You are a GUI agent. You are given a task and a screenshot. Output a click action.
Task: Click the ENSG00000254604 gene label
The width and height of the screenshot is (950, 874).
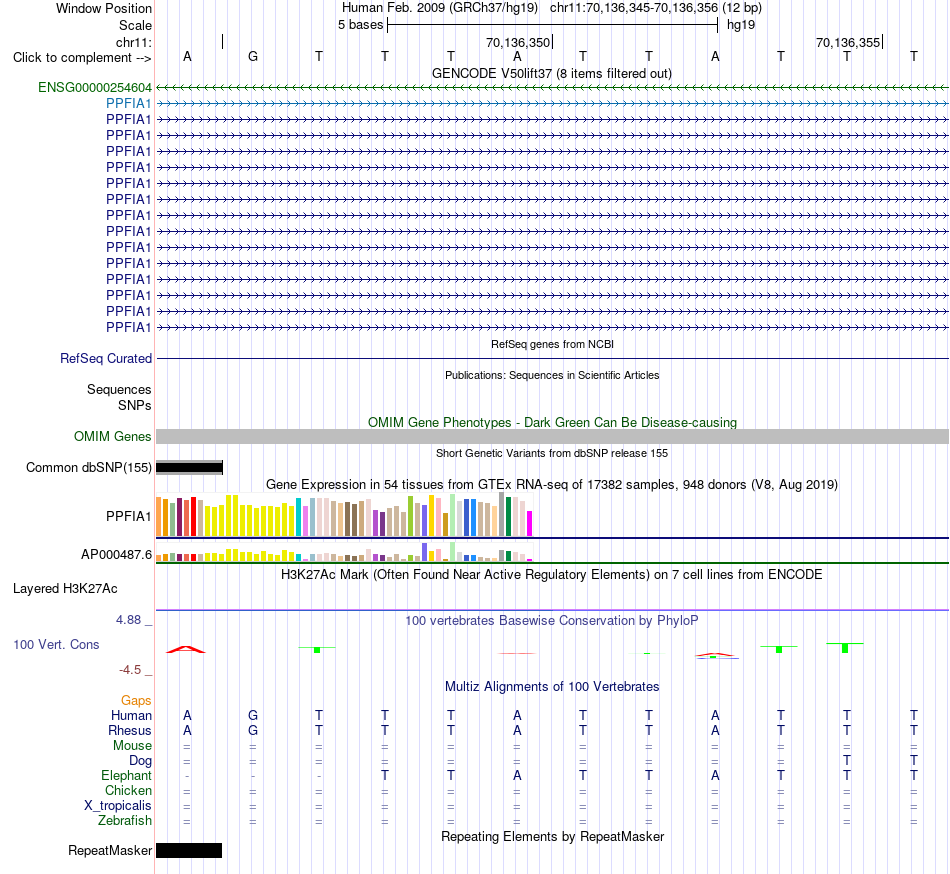95,88
